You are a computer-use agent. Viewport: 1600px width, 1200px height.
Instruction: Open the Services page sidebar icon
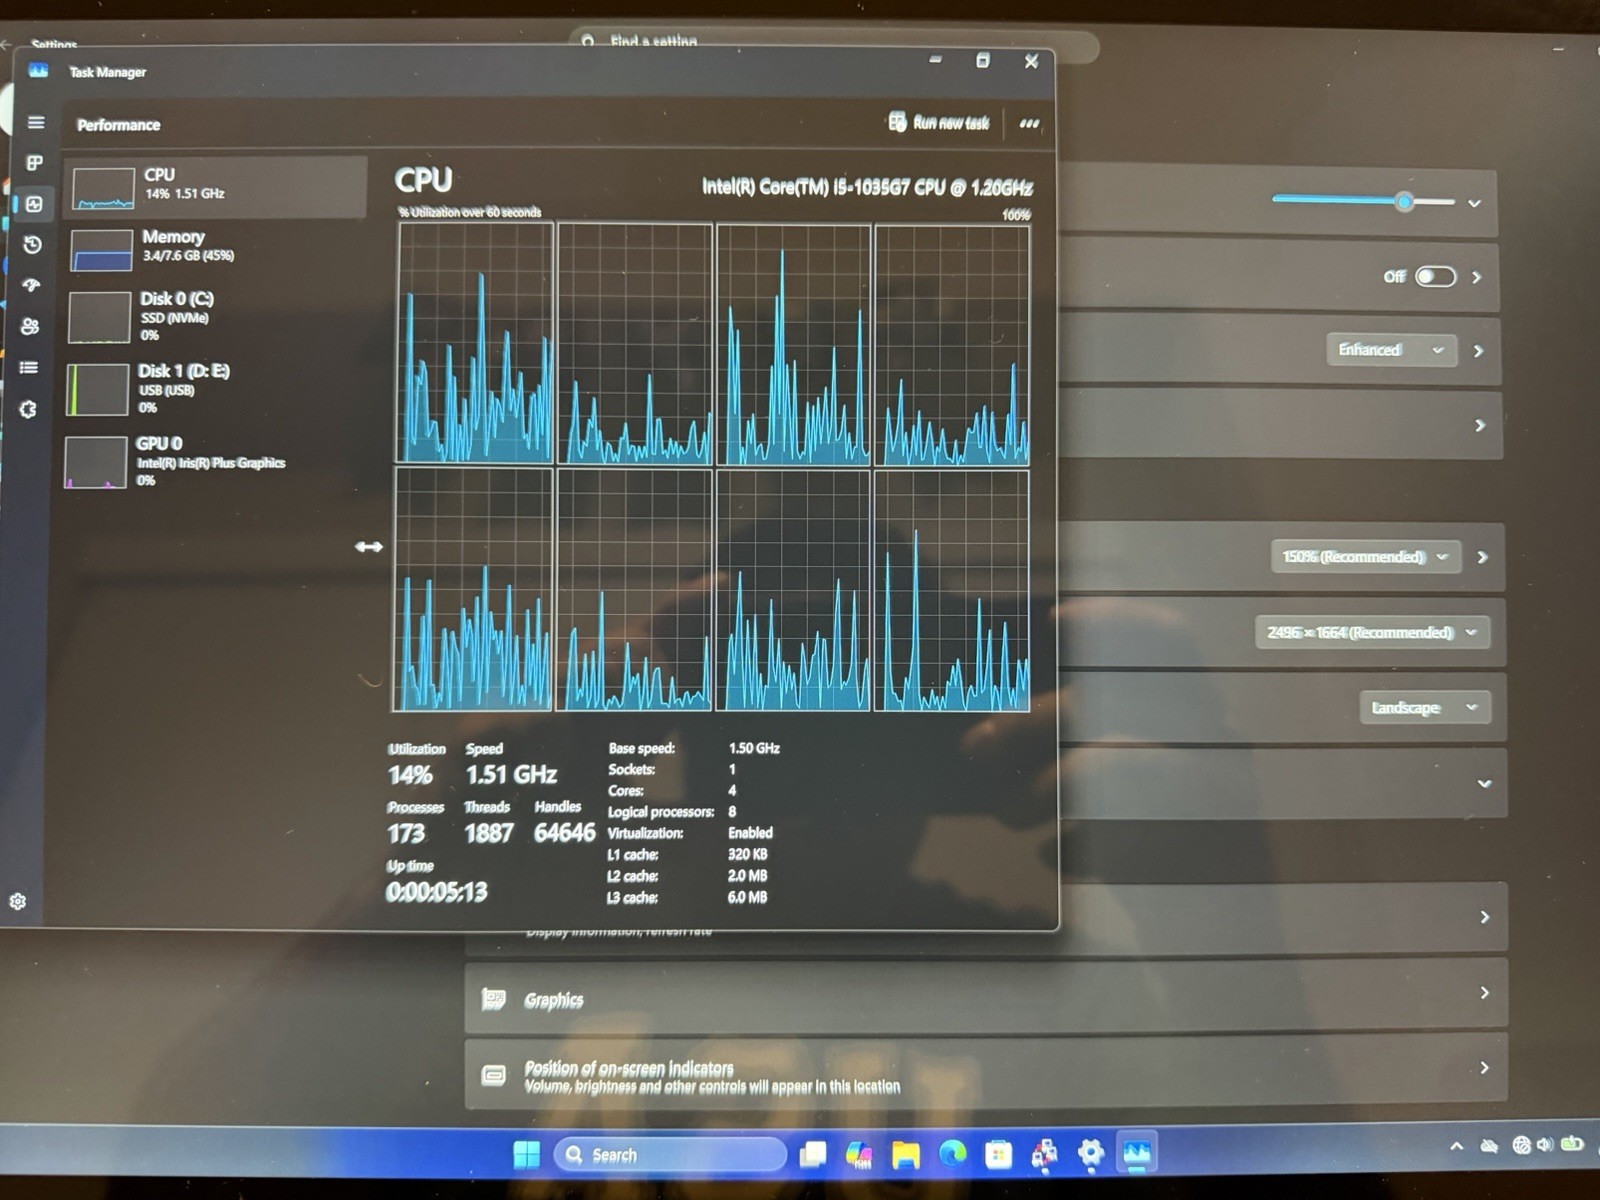point(28,409)
